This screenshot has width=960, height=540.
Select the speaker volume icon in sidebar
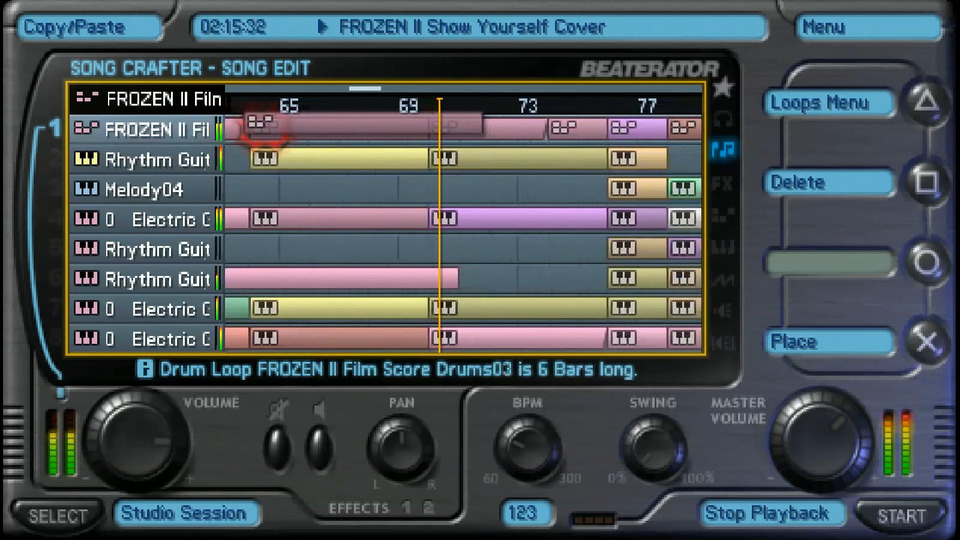coord(723,311)
